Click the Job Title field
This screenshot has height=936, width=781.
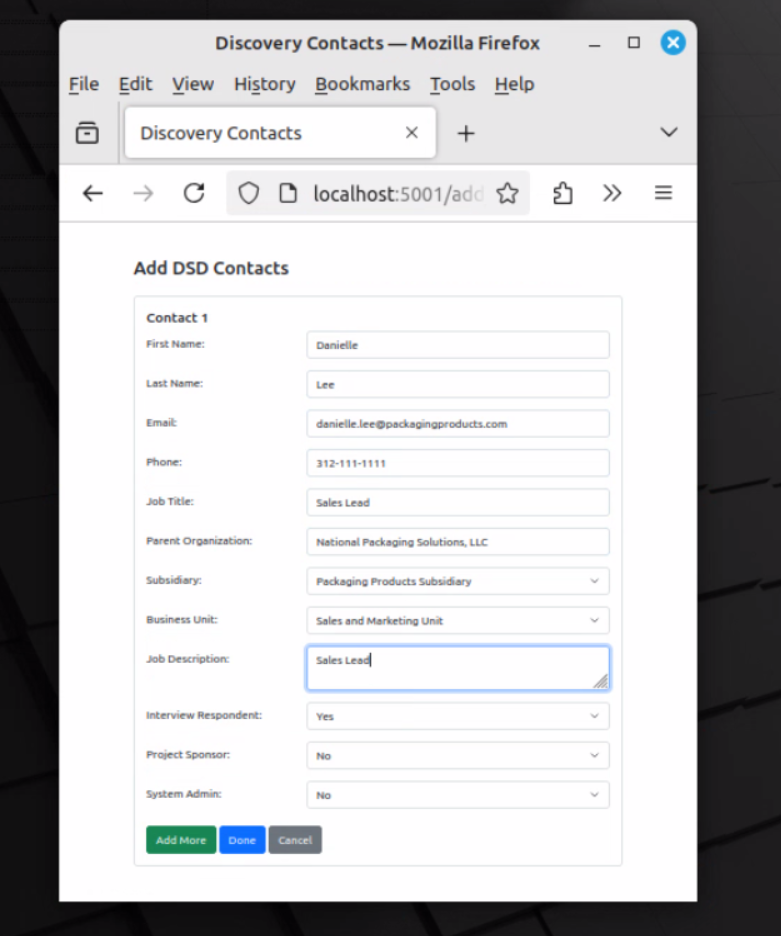tap(458, 503)
